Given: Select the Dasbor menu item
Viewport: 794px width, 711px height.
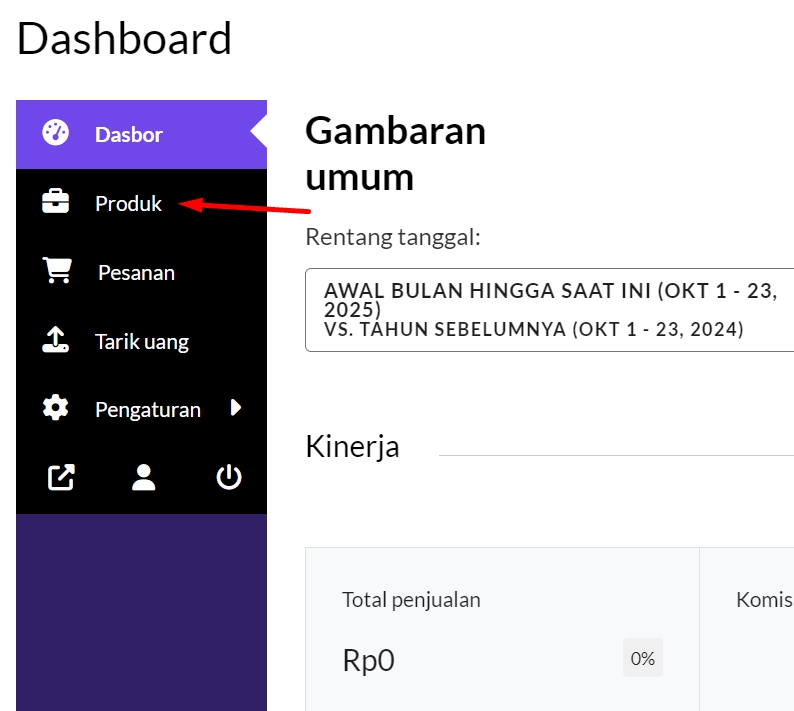Looking at the screenshot, I should tap(141, 135).
